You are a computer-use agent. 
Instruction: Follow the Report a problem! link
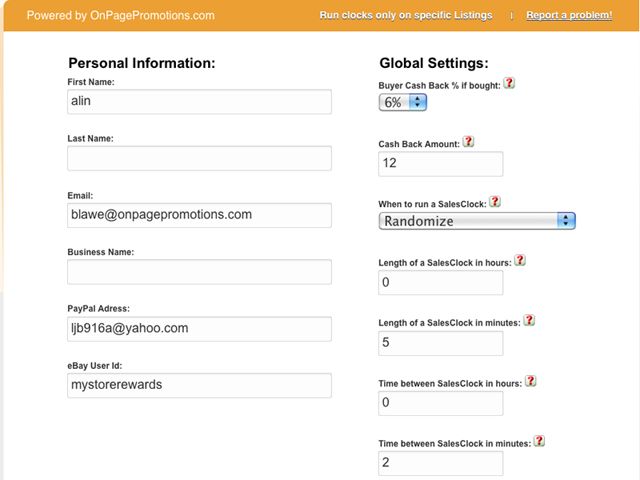[x=569, y=15]
